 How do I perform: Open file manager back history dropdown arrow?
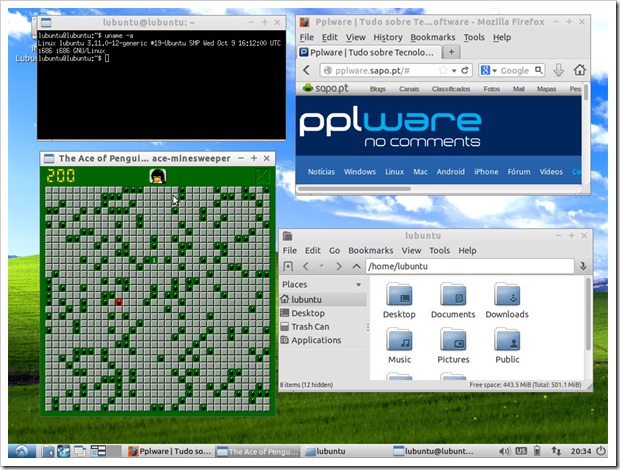tap(322, 266)
